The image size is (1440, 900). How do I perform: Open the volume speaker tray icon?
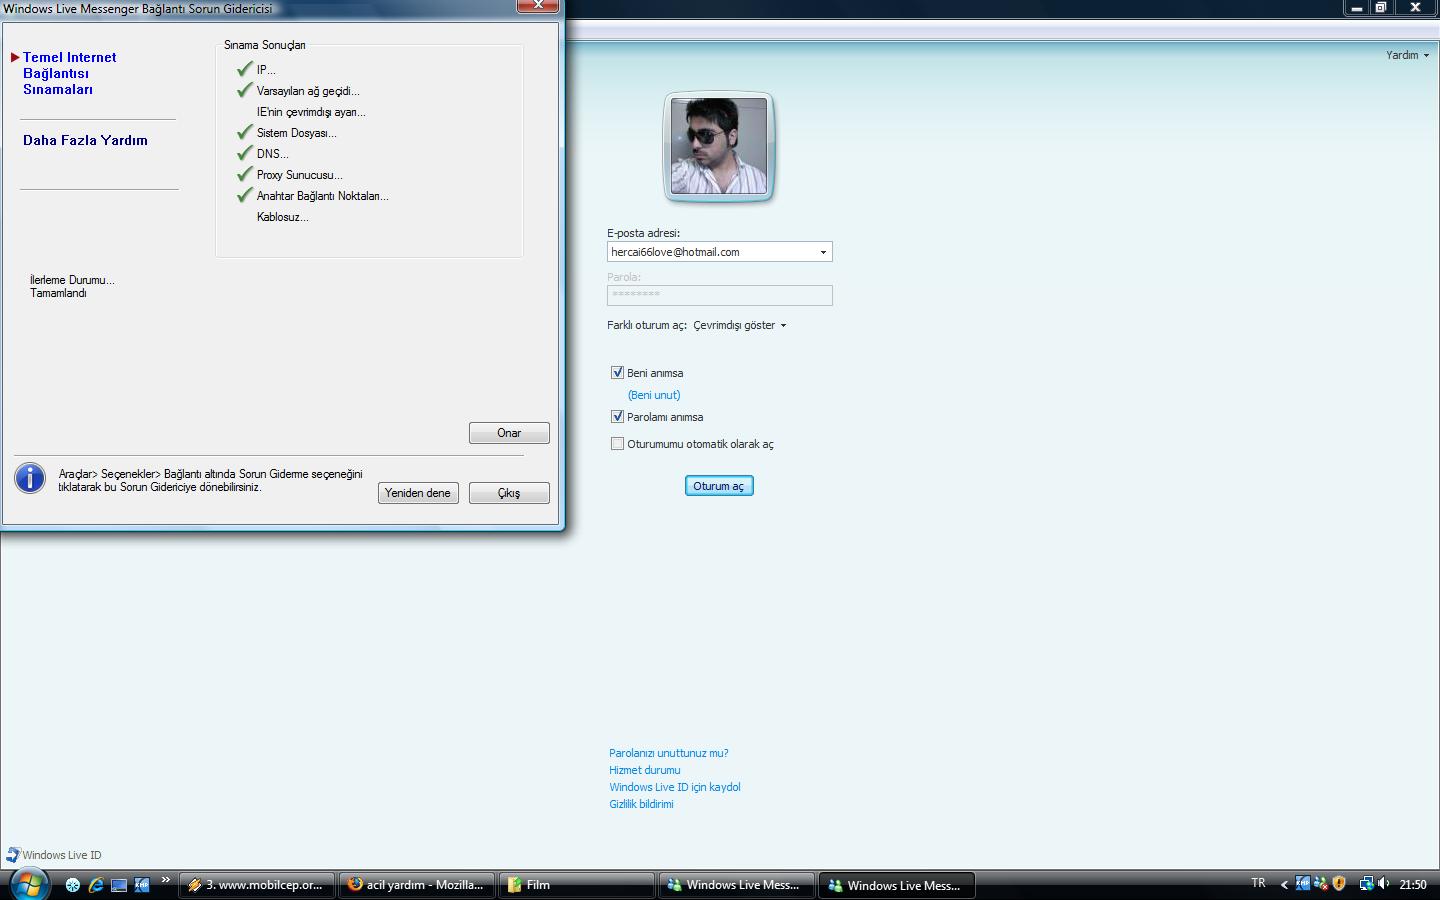click(x=1384, y=883)
